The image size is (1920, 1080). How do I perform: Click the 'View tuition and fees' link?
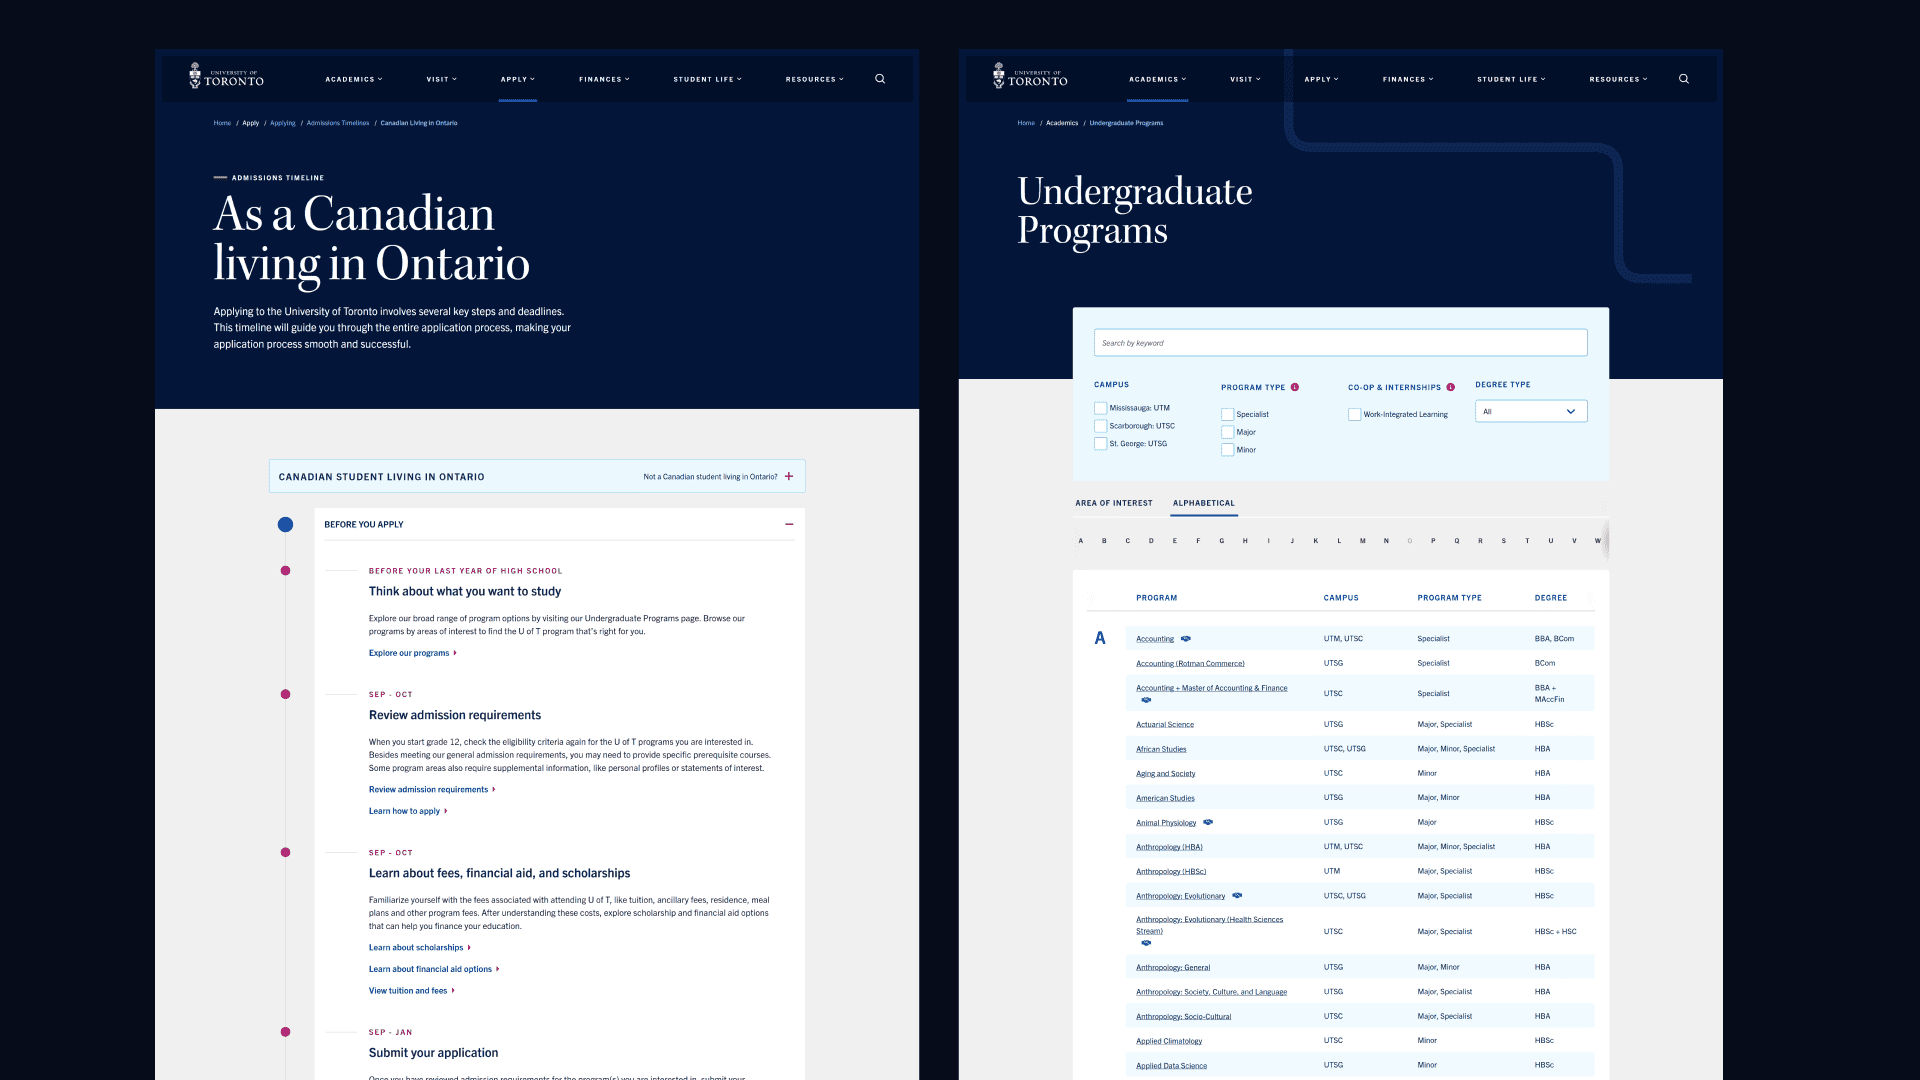click(x=412, y=991)
